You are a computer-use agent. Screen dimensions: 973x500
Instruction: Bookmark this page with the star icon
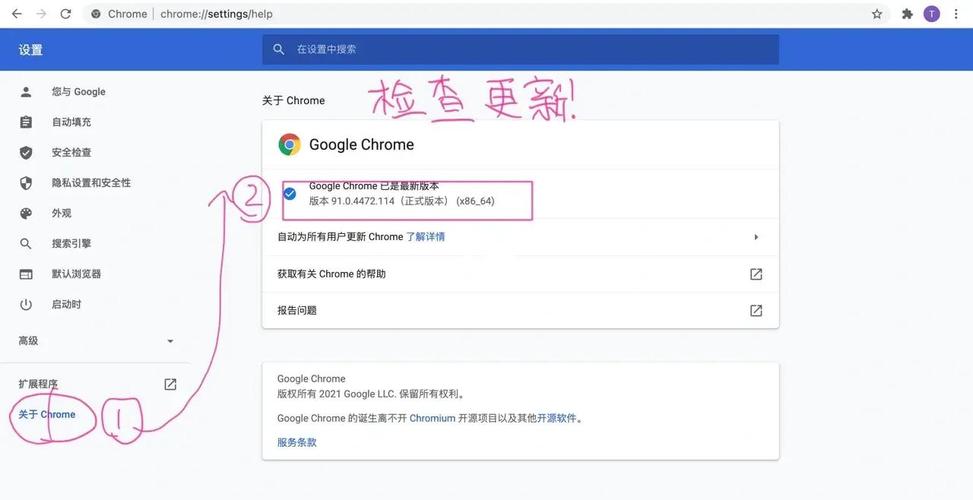pyautogui.click(x=877, y=14)
